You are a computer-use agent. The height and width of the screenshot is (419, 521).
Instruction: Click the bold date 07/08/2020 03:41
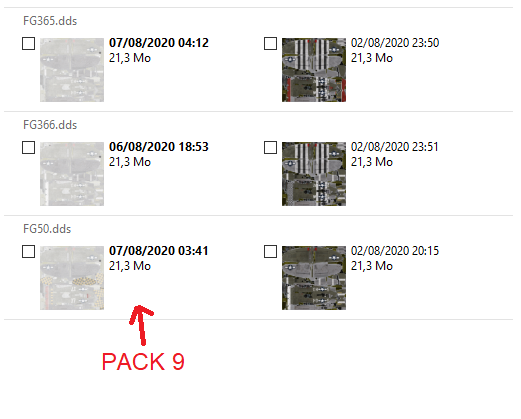point(159,251)
